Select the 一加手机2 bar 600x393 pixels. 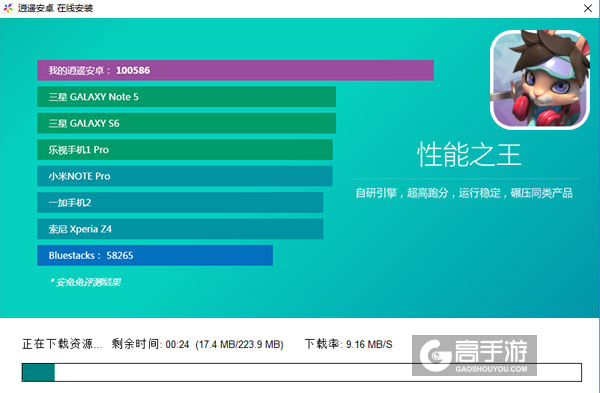pyautogui.click(x=180, y=202)
